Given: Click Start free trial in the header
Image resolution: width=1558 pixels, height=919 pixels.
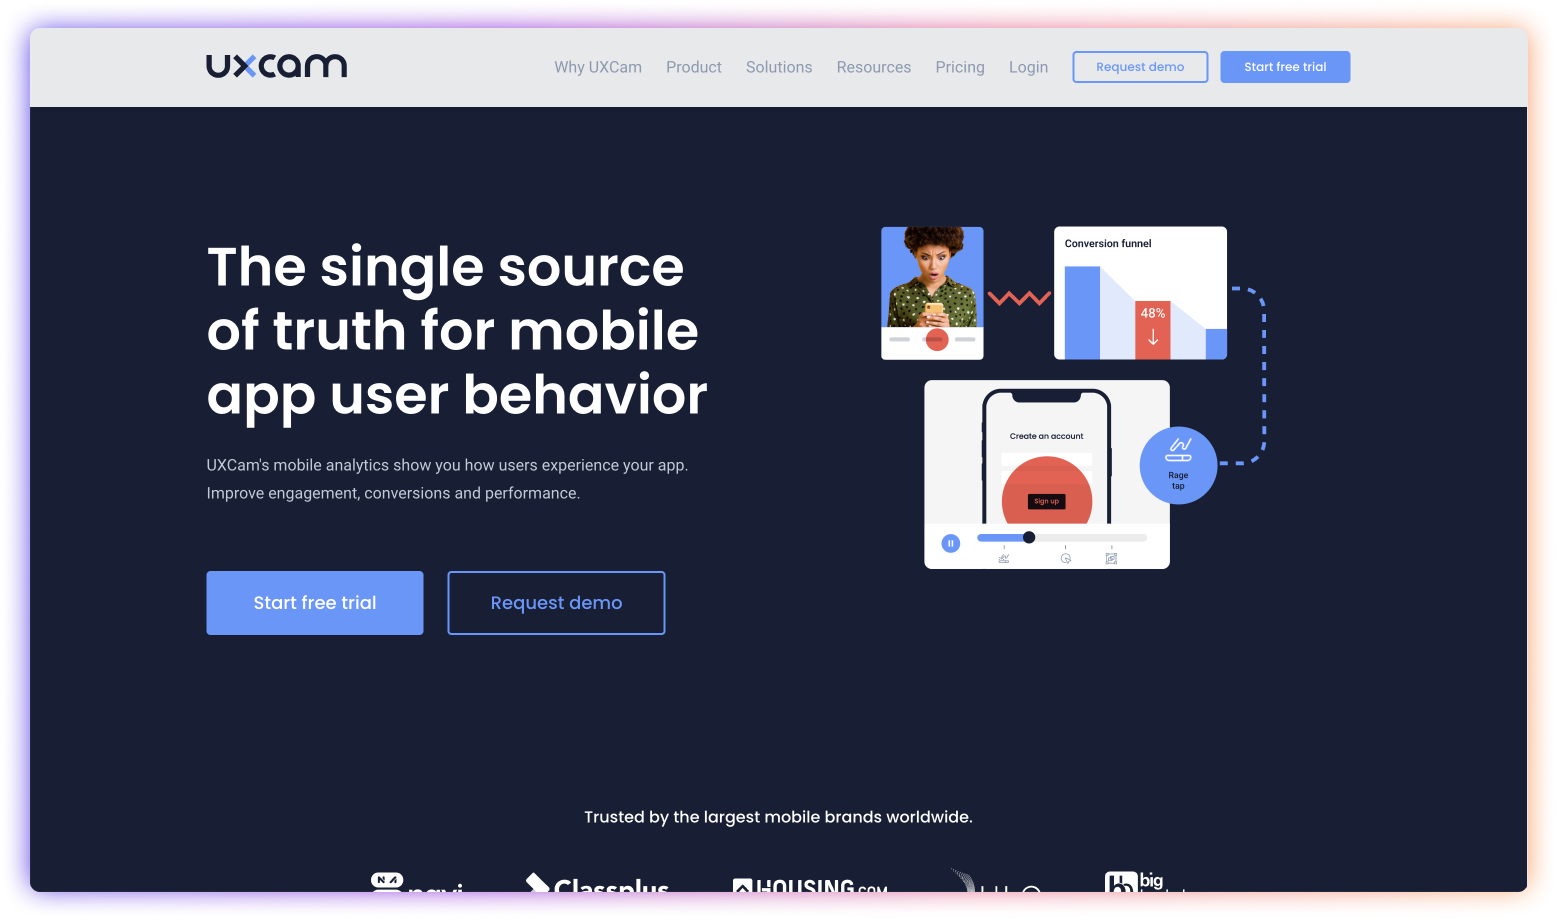Looking at the screenshot, I should (1285, 67).
